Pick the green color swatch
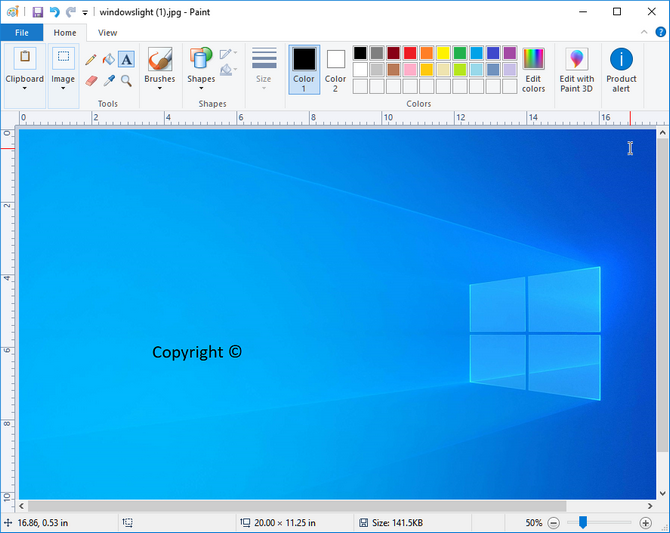The width and height of the screenshot is (670, 533). [460, 53]
